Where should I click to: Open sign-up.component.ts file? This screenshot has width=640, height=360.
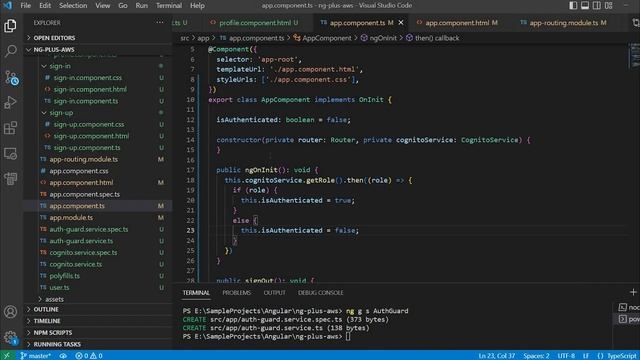pyautogui.click(x=98, y=147)
